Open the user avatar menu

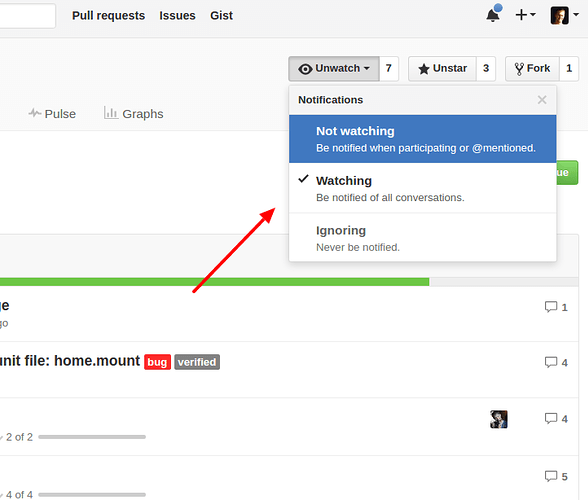click(x=564, y=15)
